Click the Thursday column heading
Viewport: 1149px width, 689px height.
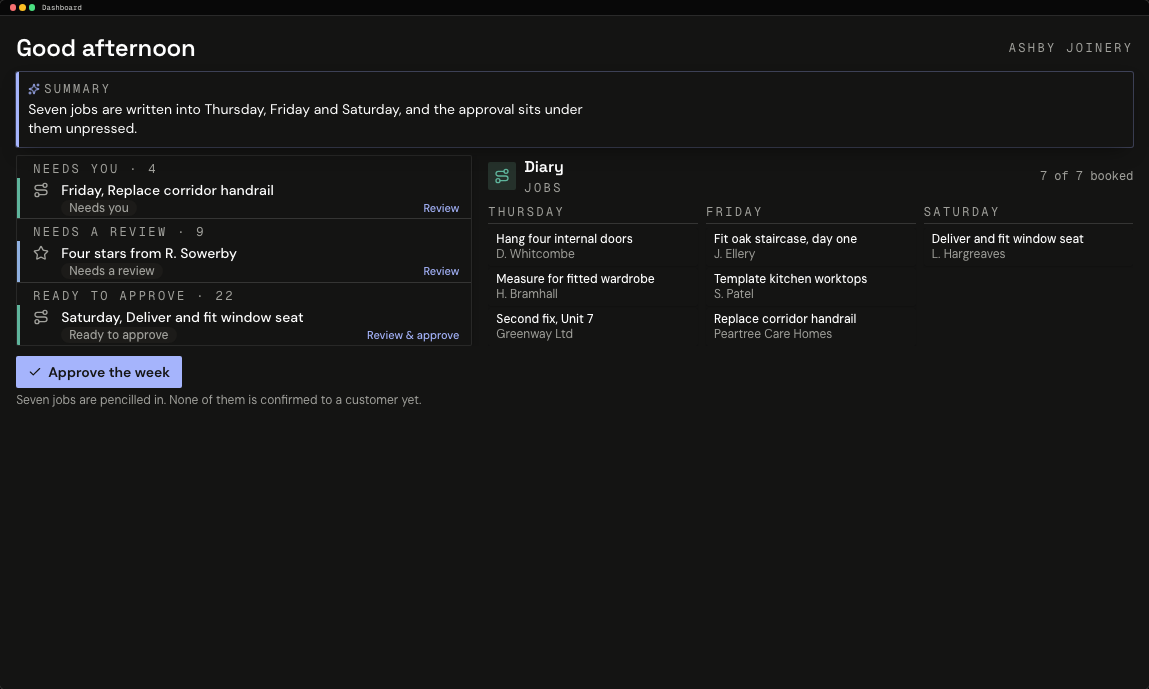(526, 212)
